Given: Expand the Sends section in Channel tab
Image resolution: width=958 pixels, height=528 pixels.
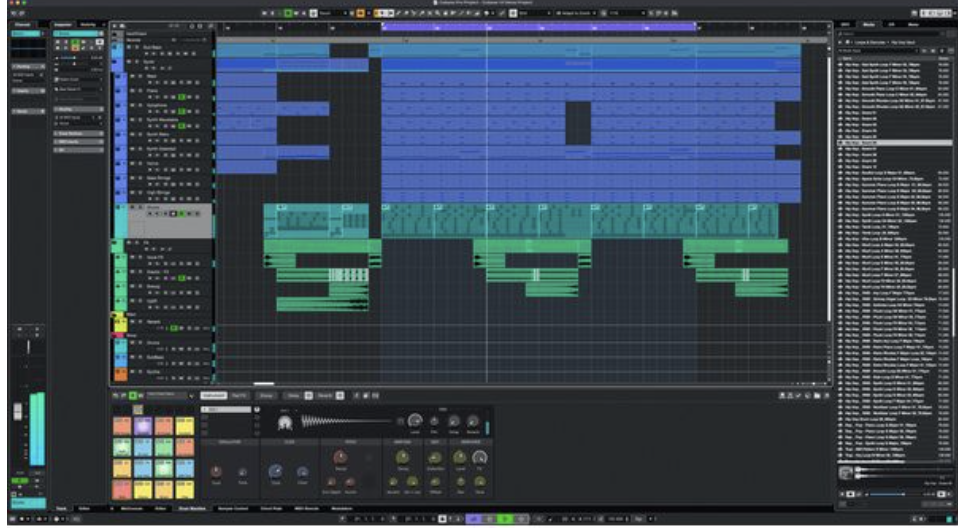Looking at the screenshot, I should tap(29, 111).
